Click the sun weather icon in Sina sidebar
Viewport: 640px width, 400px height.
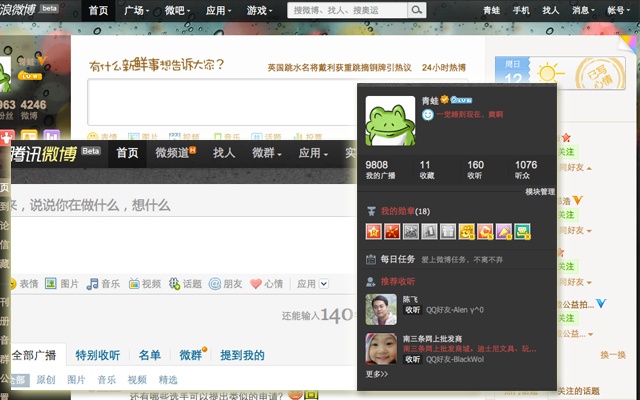click(x=549, y=74)
